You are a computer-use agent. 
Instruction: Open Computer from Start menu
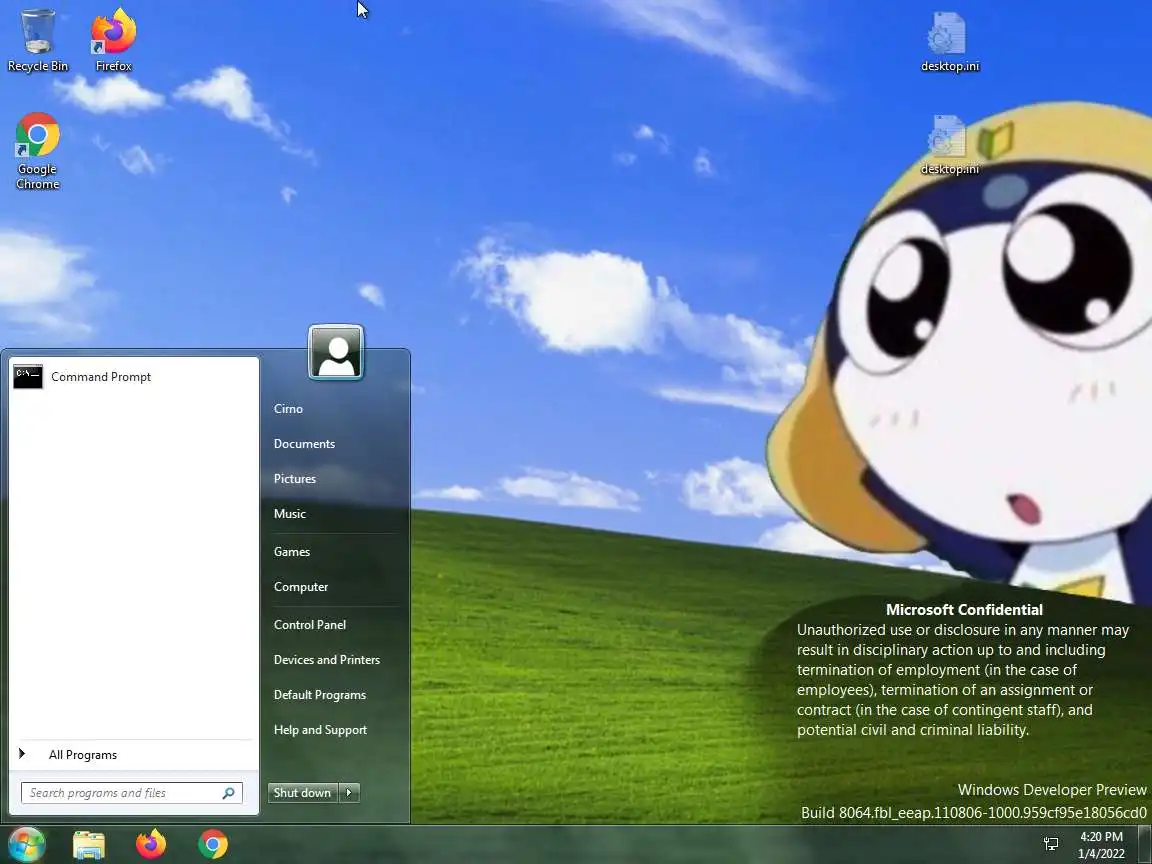[x=300, y=586]
